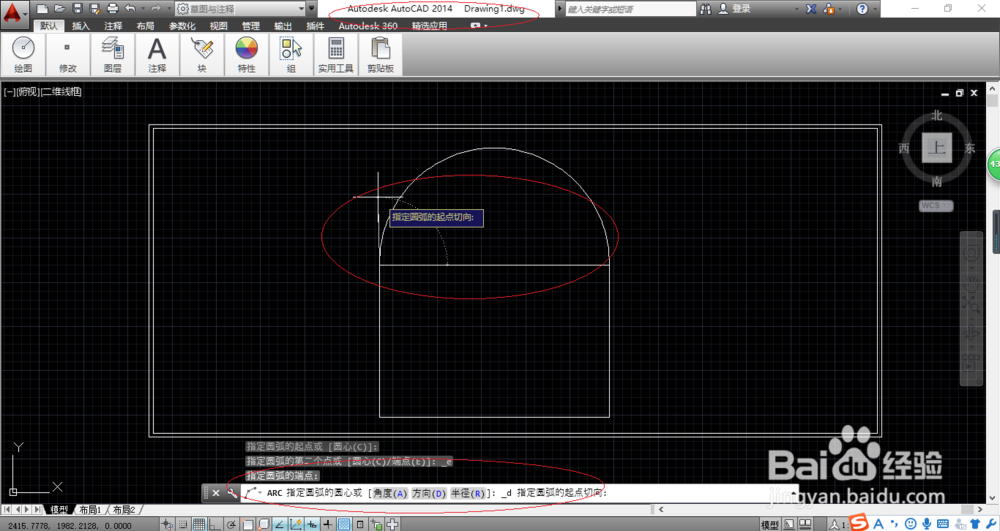The height and width of the screenshot is (531, 1000).
Task: Toggle grid display in status bar
Action: pos(199,524)
